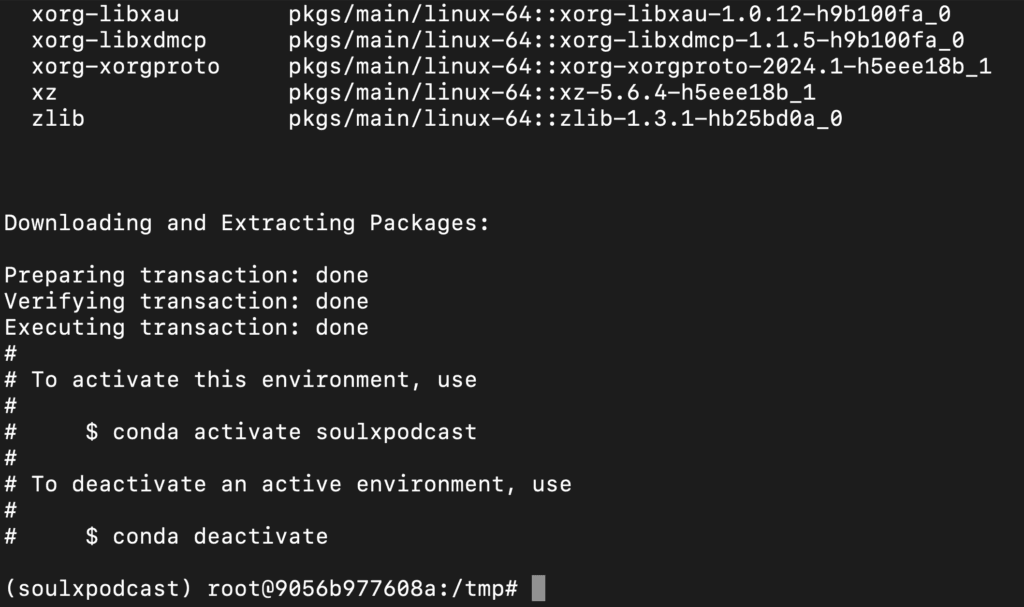Click the 'conda activate soulxpodcast' command text
The width and height of the screenshot is (1024, 607).
coord(295,432)
